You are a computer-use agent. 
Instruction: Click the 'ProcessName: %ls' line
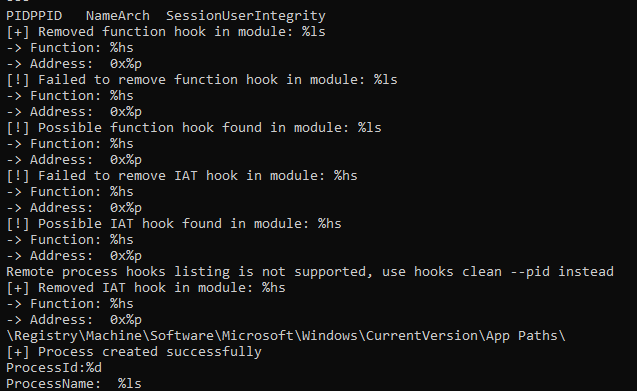[x=74, y=384]
